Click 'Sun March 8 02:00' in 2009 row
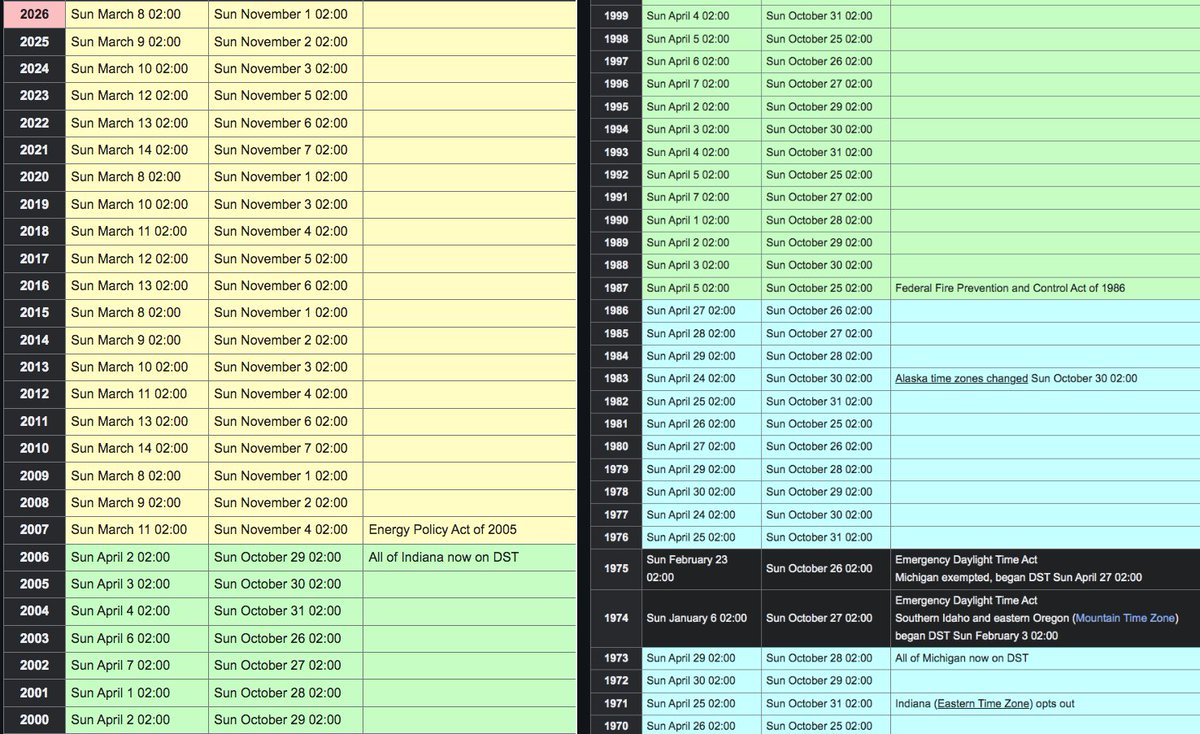 (126, 476)
